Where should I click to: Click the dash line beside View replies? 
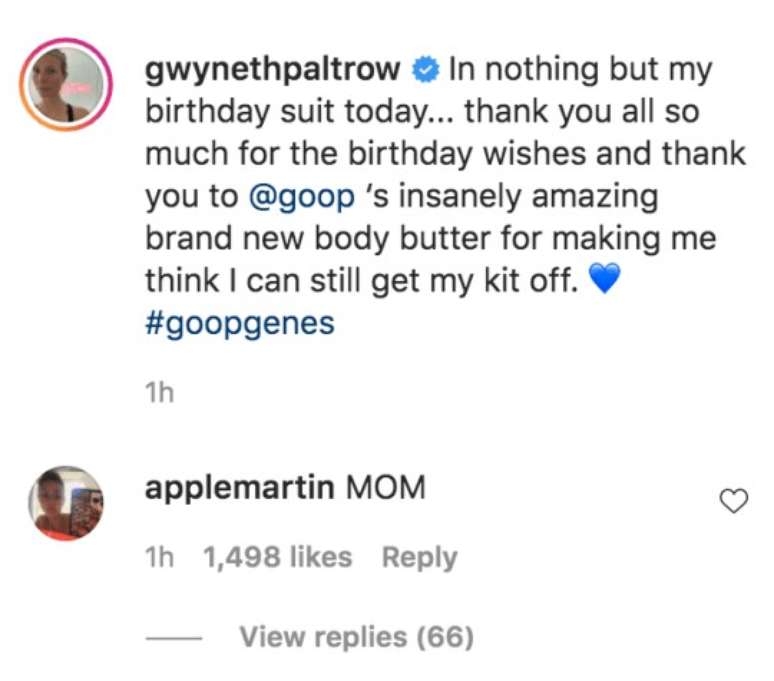[x=174, y=637]
